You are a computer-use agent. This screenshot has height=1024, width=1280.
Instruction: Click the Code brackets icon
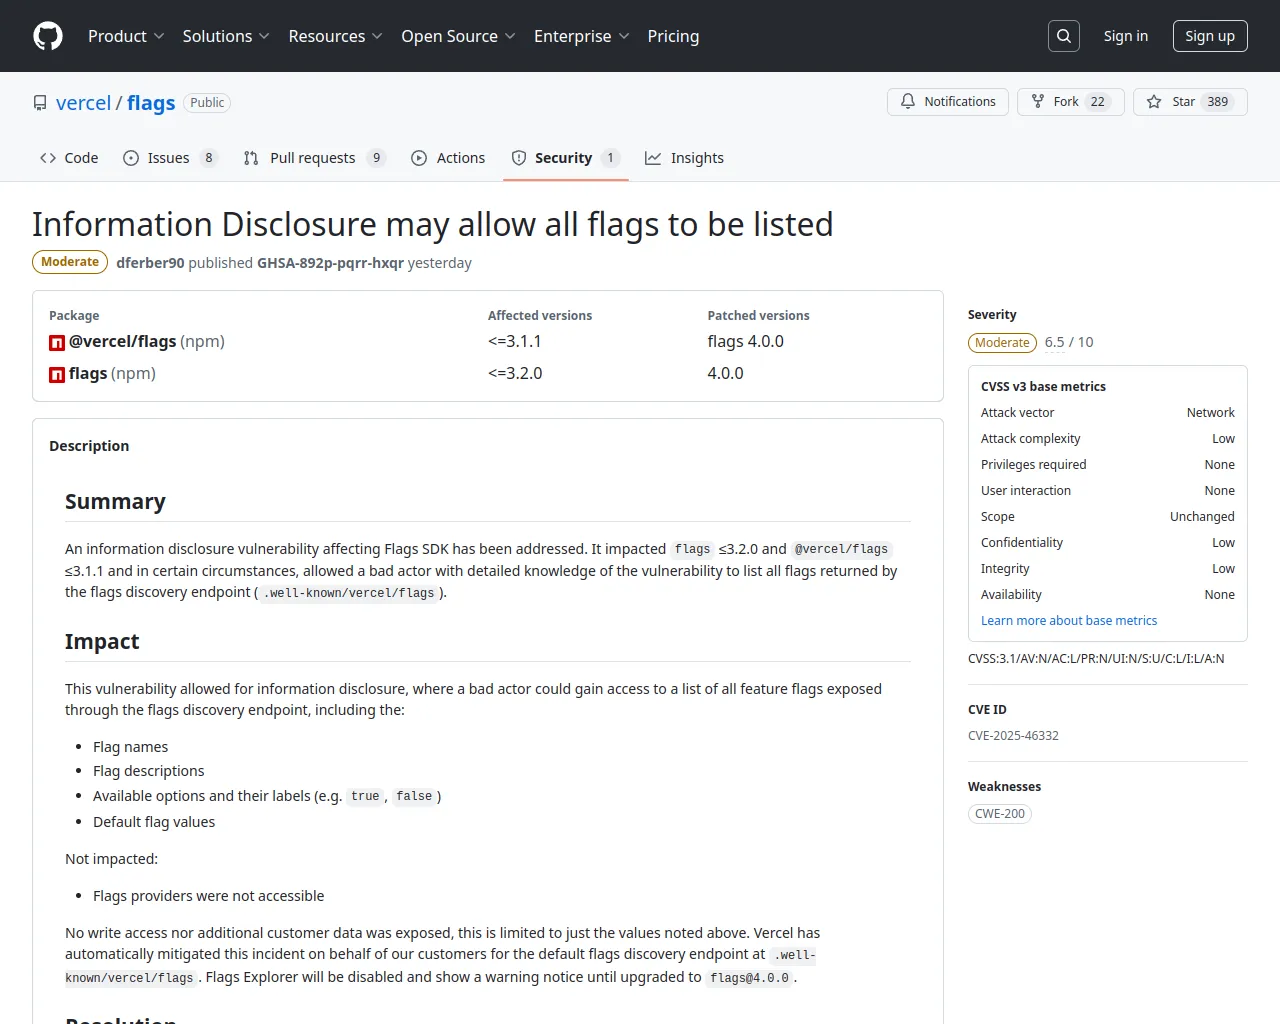pos(48,158)
